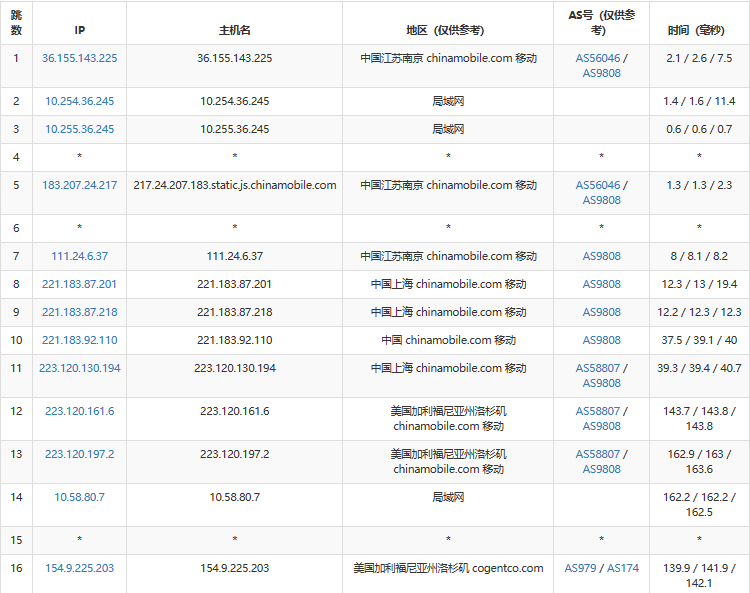Select 局域网 region in hop 14 row
This screenshot has width=750, height=593.
click(448, 497)
